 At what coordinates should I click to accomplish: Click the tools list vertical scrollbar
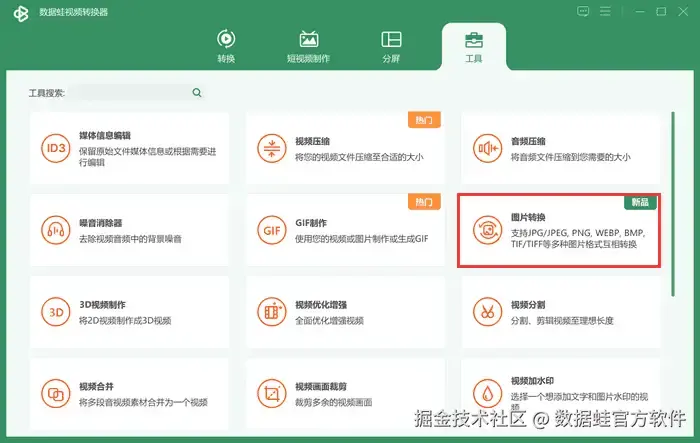[x=673, y=204]
